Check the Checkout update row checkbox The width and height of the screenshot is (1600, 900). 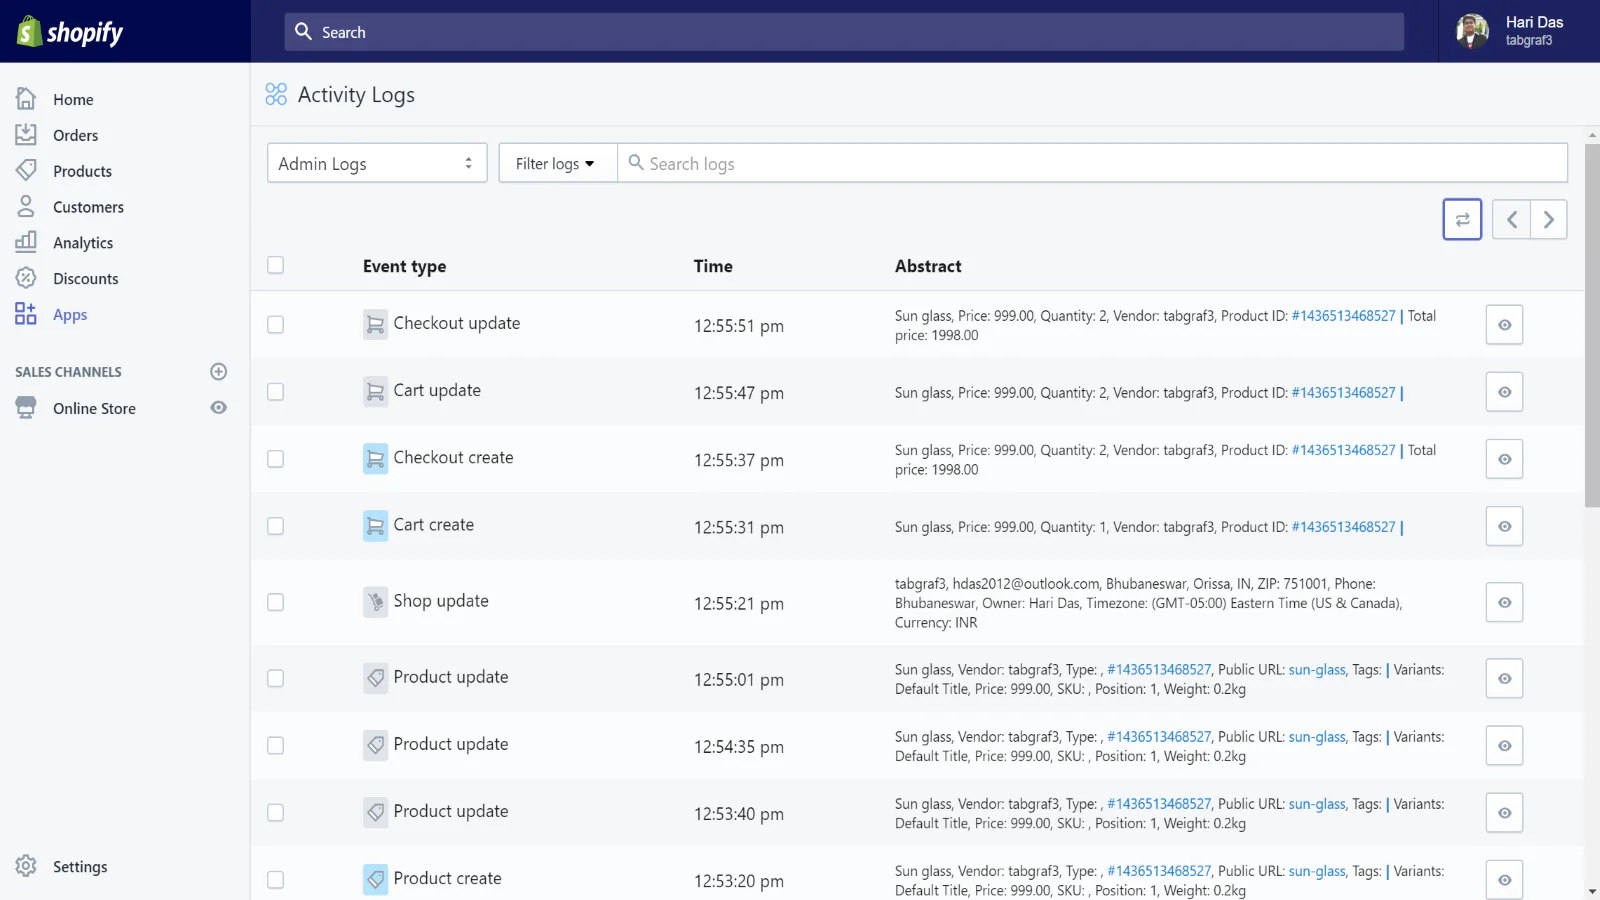pyautogui.click(x=275, y=324)
